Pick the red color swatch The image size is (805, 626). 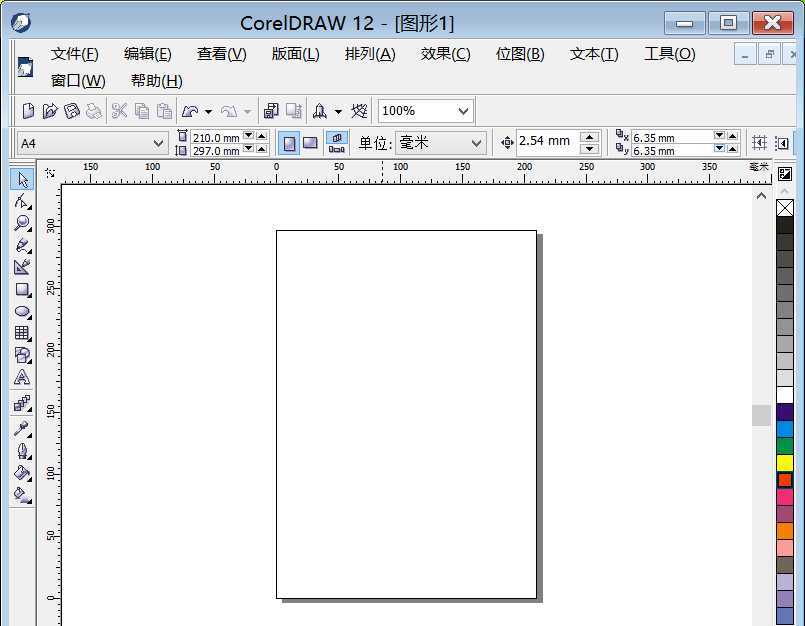coord(784,480)
